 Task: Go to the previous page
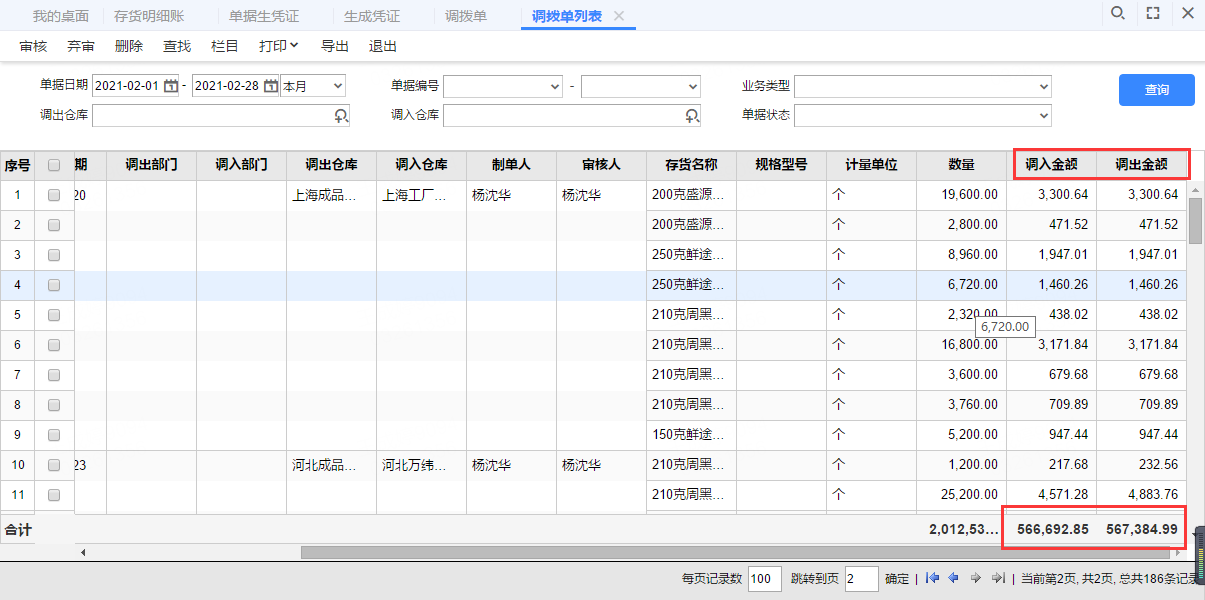pyautogui.click(x=954, y=578)
